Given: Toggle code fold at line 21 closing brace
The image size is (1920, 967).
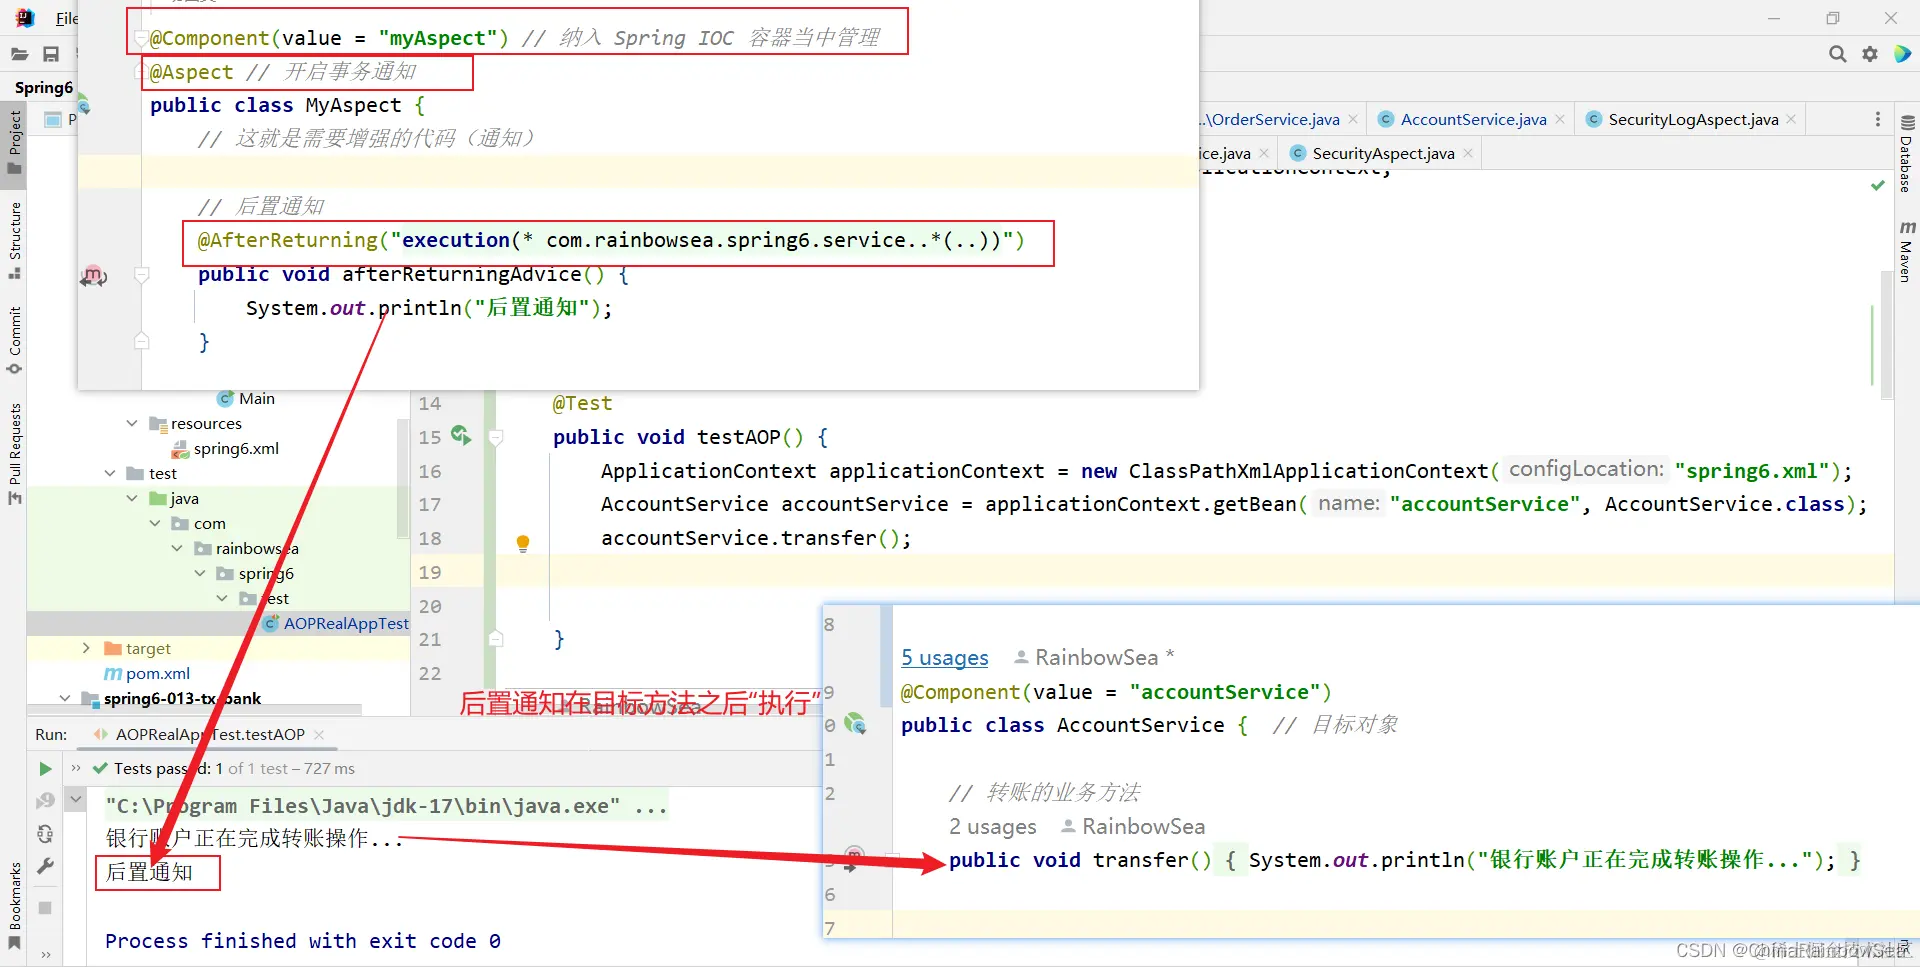Looking at the screenshot, I should coord(496,638).
